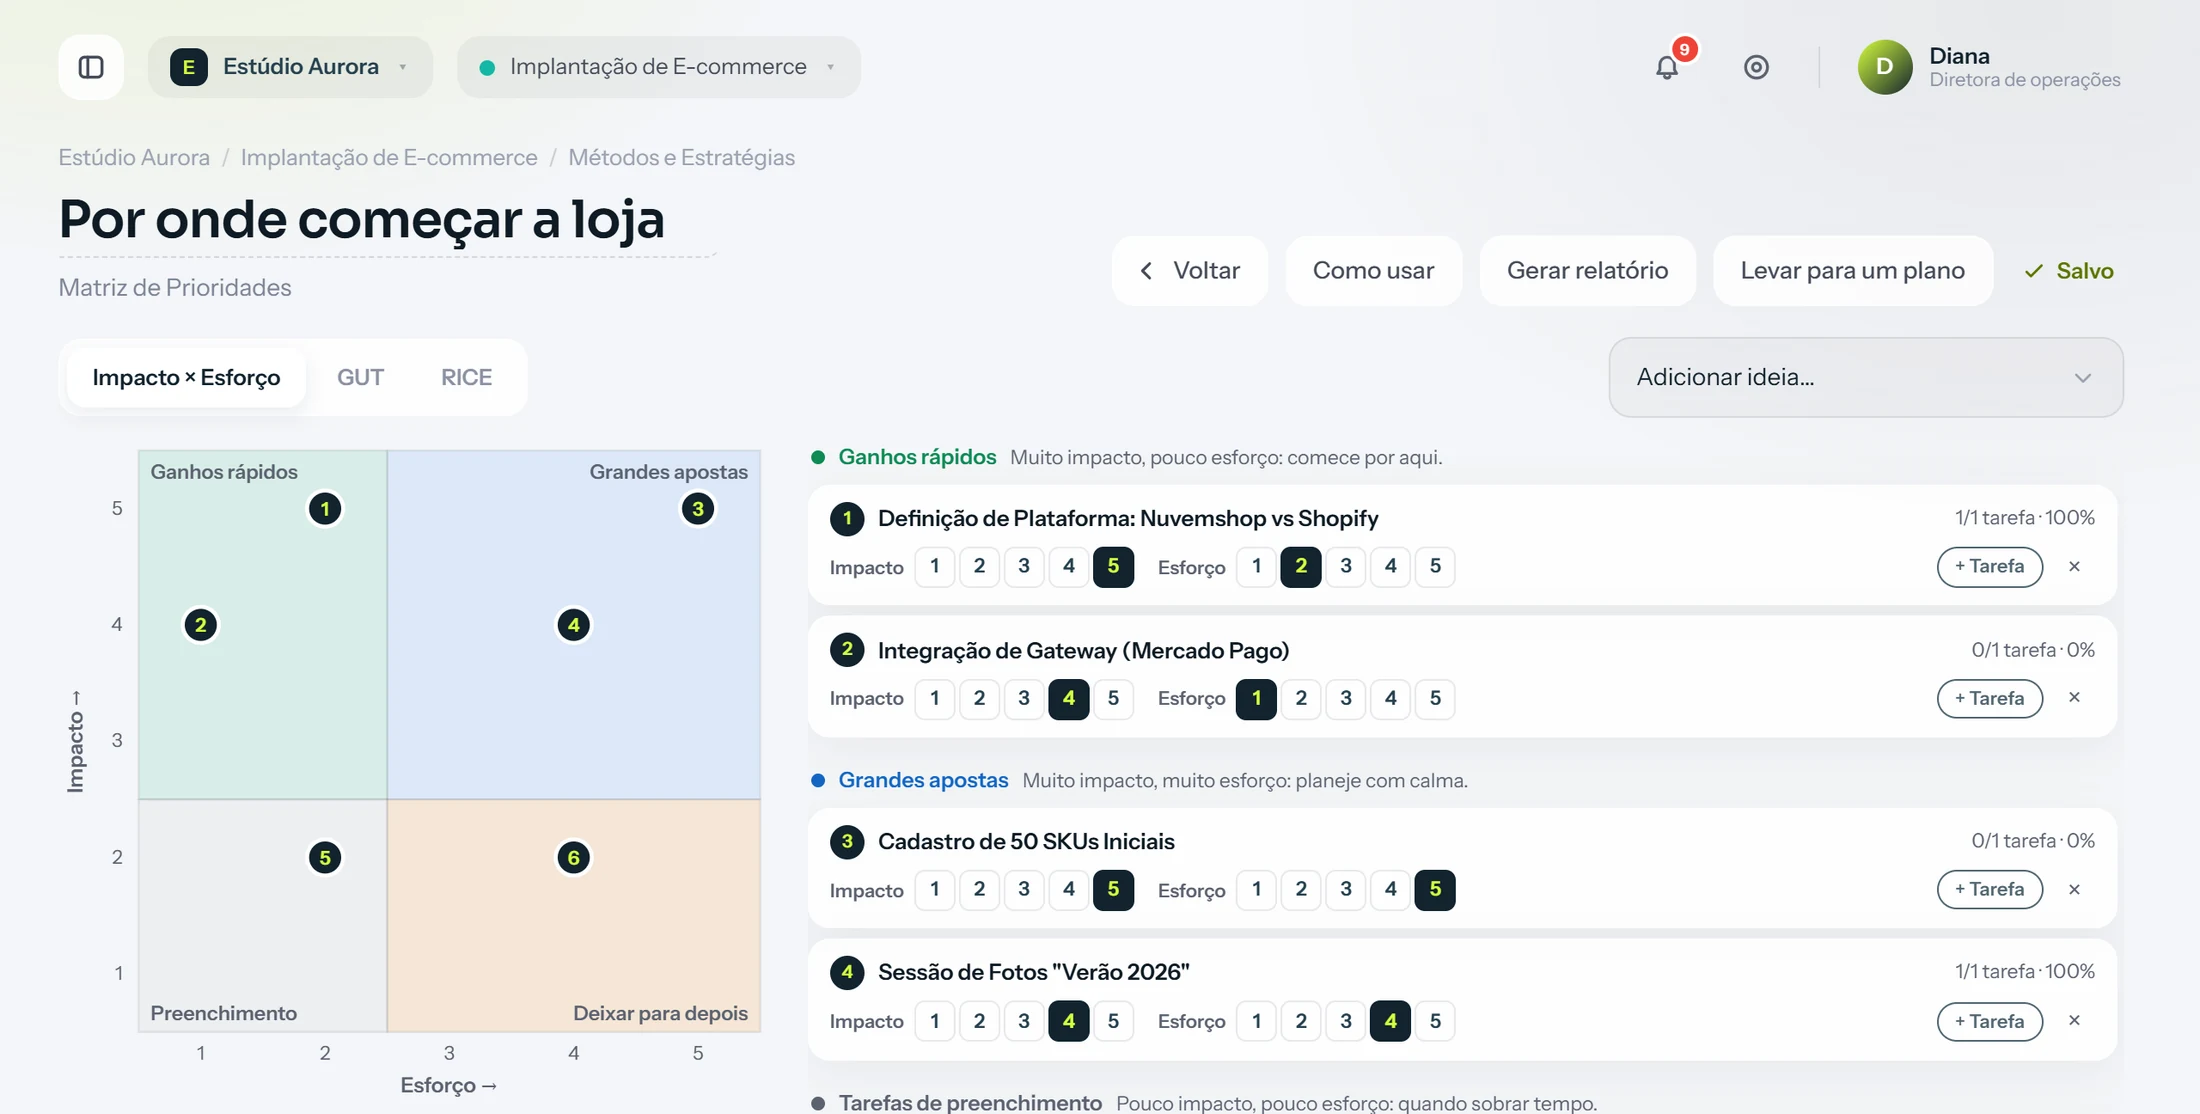Open Diana's profile avatar
This screenshot has height=1114, width=2200.
click(x=1885, y=67)
